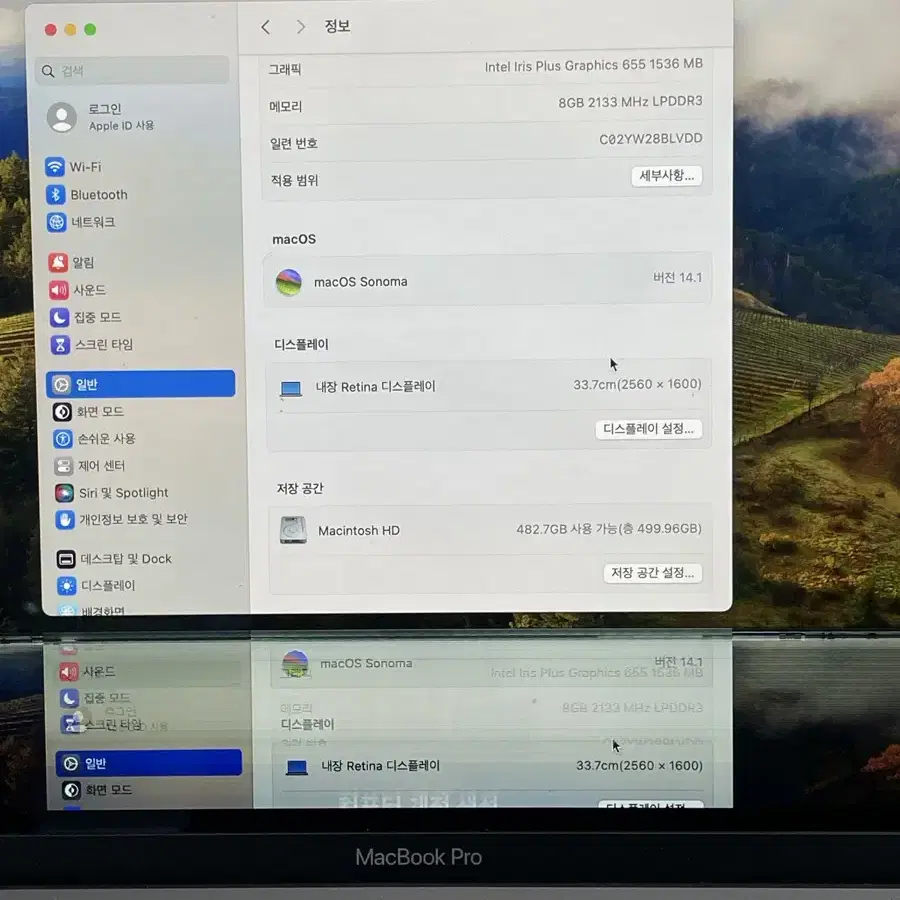Click memory value 8GB 2133 MHz LPDDR3
900x900 pixels.
click(x=630, y=102)
